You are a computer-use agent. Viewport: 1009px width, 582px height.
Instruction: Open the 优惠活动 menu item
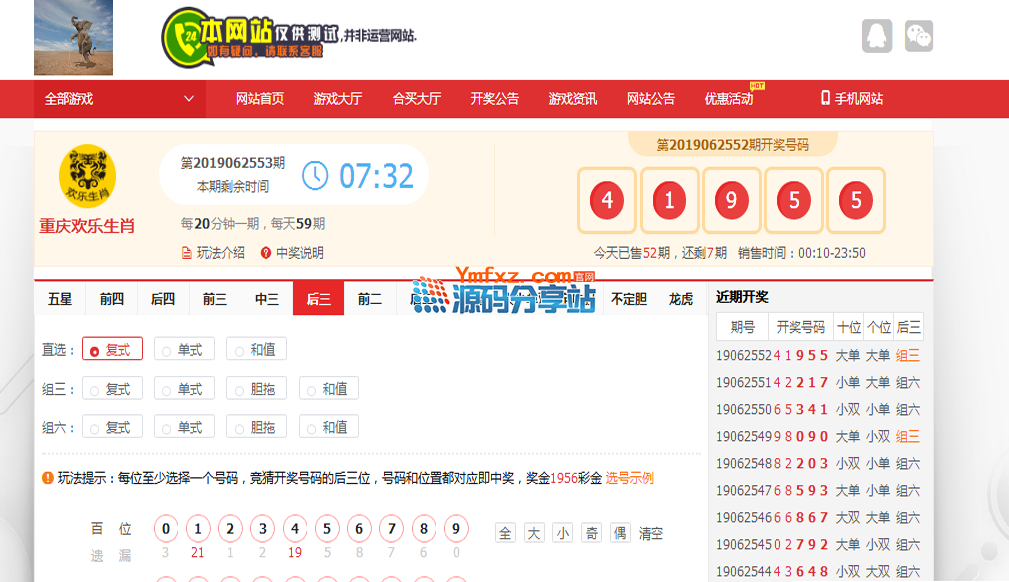[728, 99]
